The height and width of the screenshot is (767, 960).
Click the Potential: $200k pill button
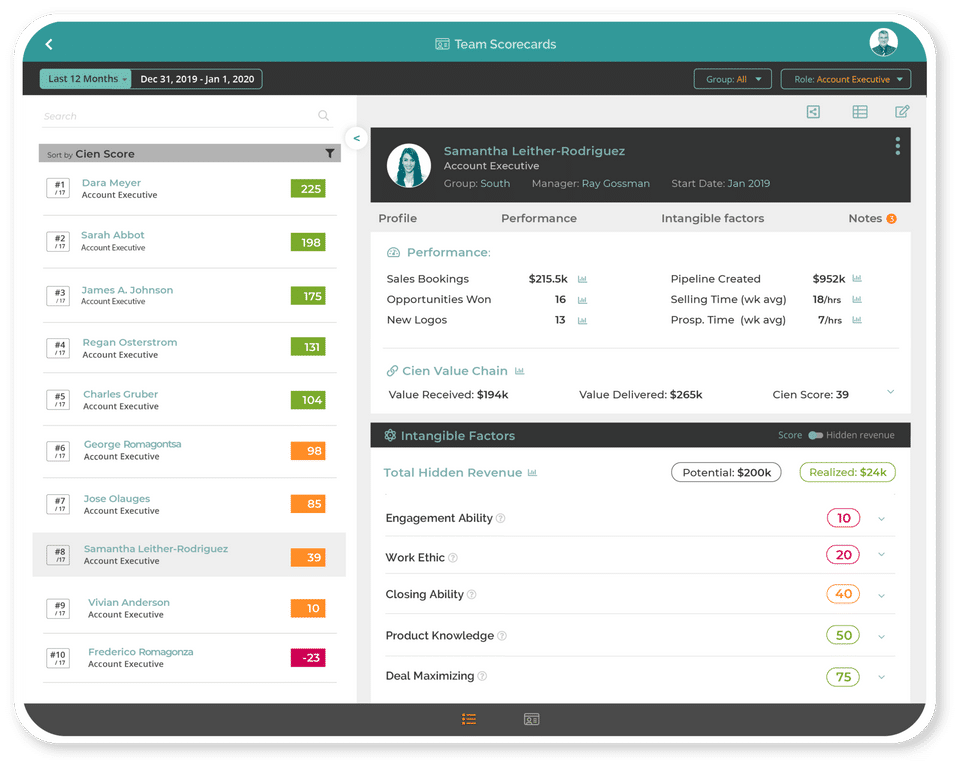[x=726, y=472]
